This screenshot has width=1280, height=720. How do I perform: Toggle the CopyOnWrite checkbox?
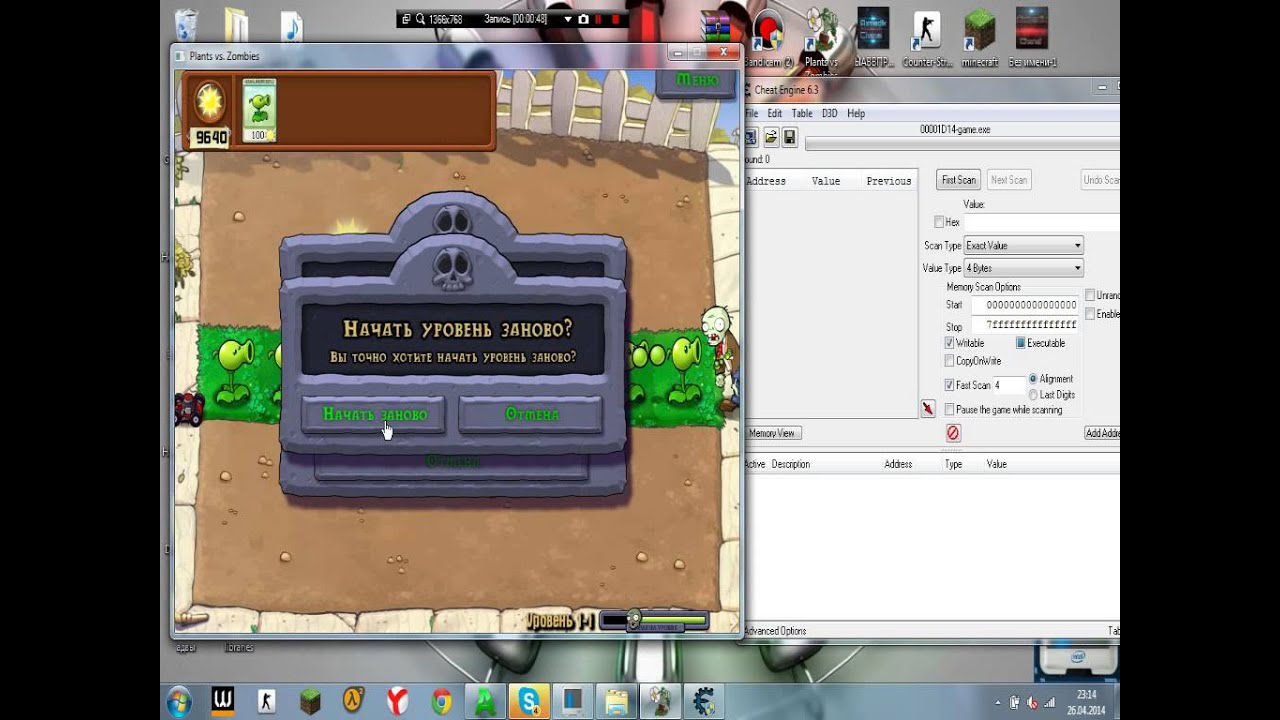click(949, 361)
